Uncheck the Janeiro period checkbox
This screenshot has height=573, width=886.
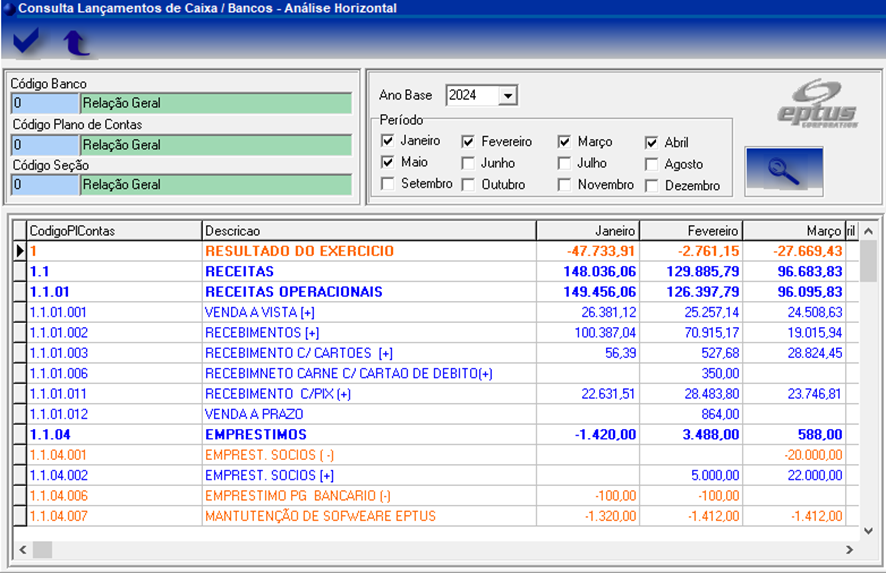(x=388, y=141)
